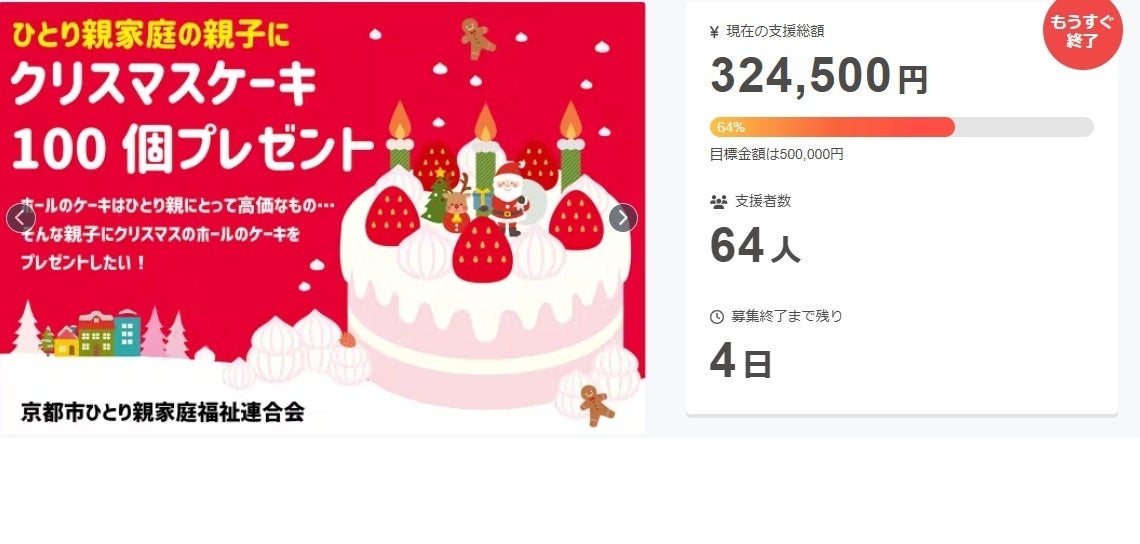Click the previous slide arrow on carousel
The width and height of the screenshot is (1140, 544).
click(20, 218)
